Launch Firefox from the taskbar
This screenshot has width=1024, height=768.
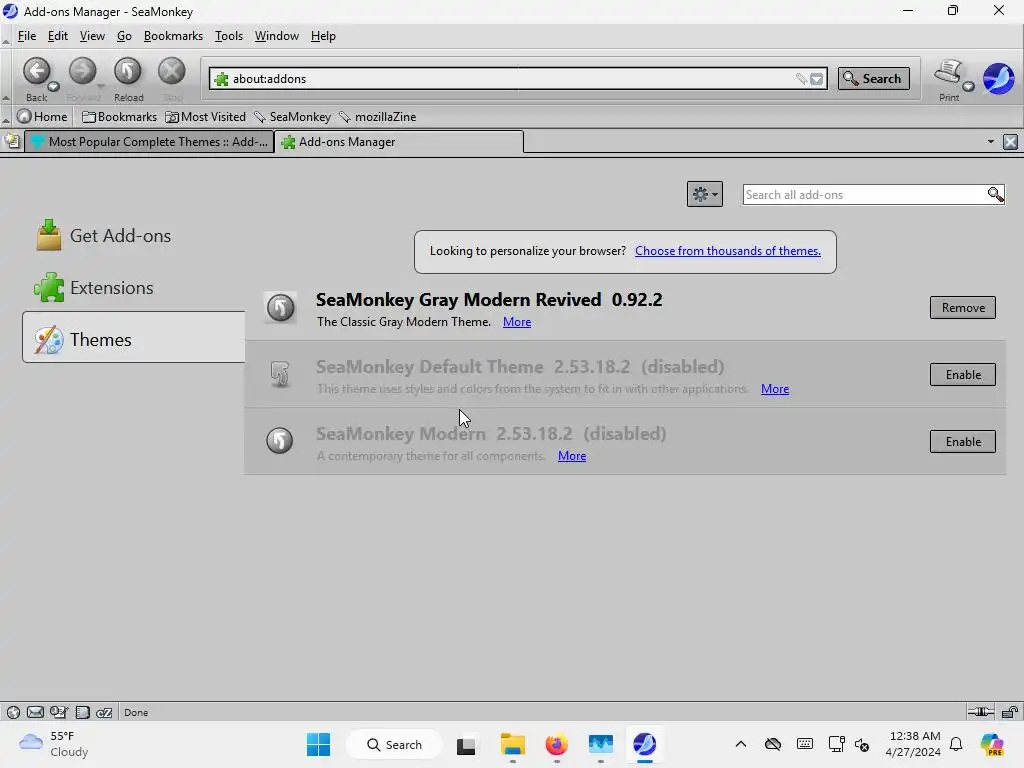(x=556, y=744)
